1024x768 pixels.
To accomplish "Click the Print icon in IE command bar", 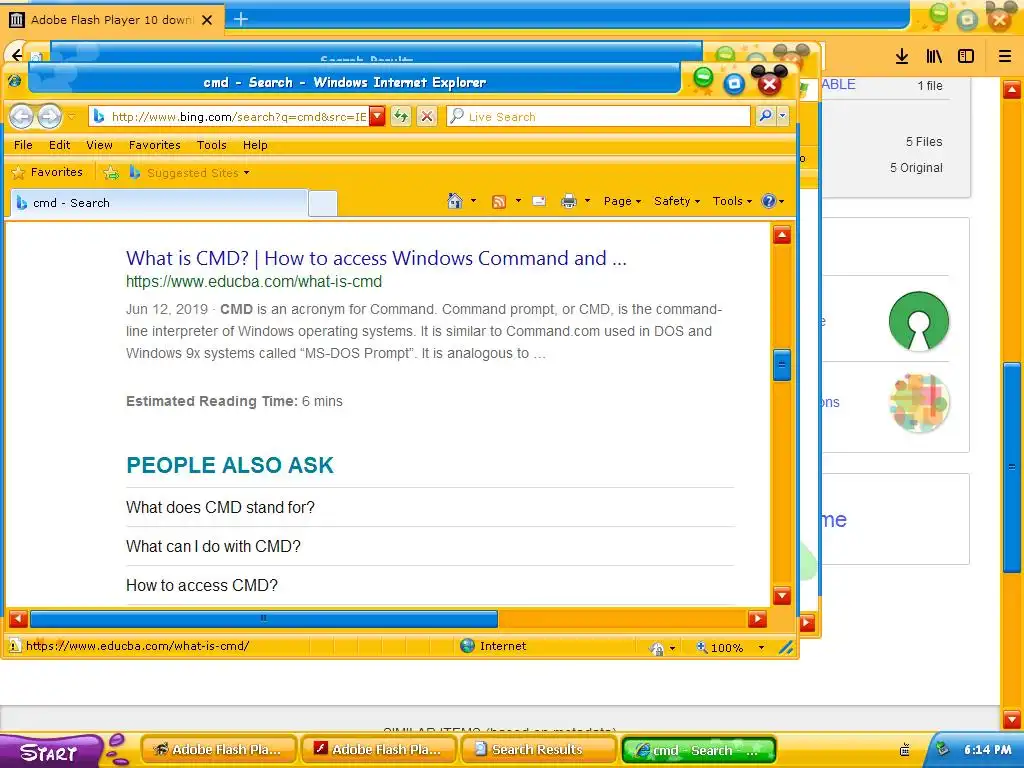I will pos(569,201).
